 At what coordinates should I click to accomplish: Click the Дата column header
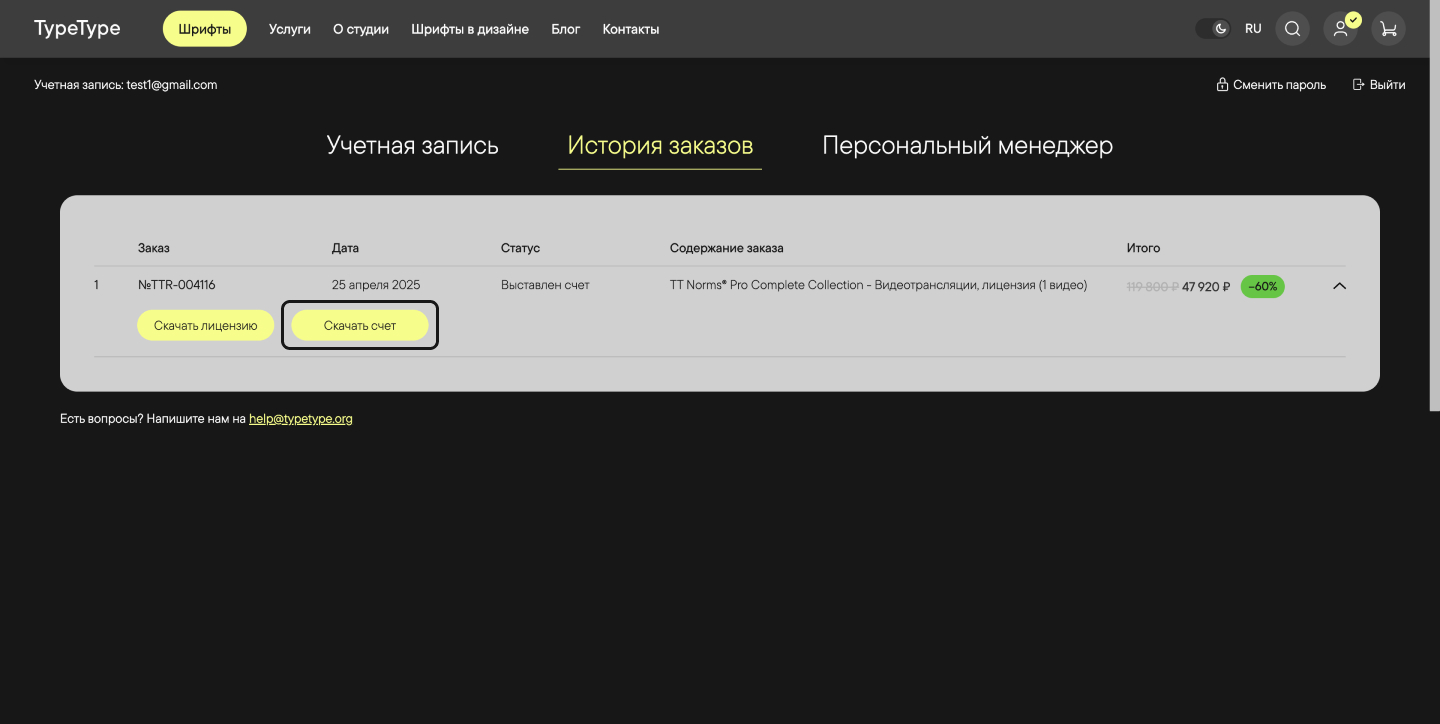pyautogui.click(x=345, y=248)
